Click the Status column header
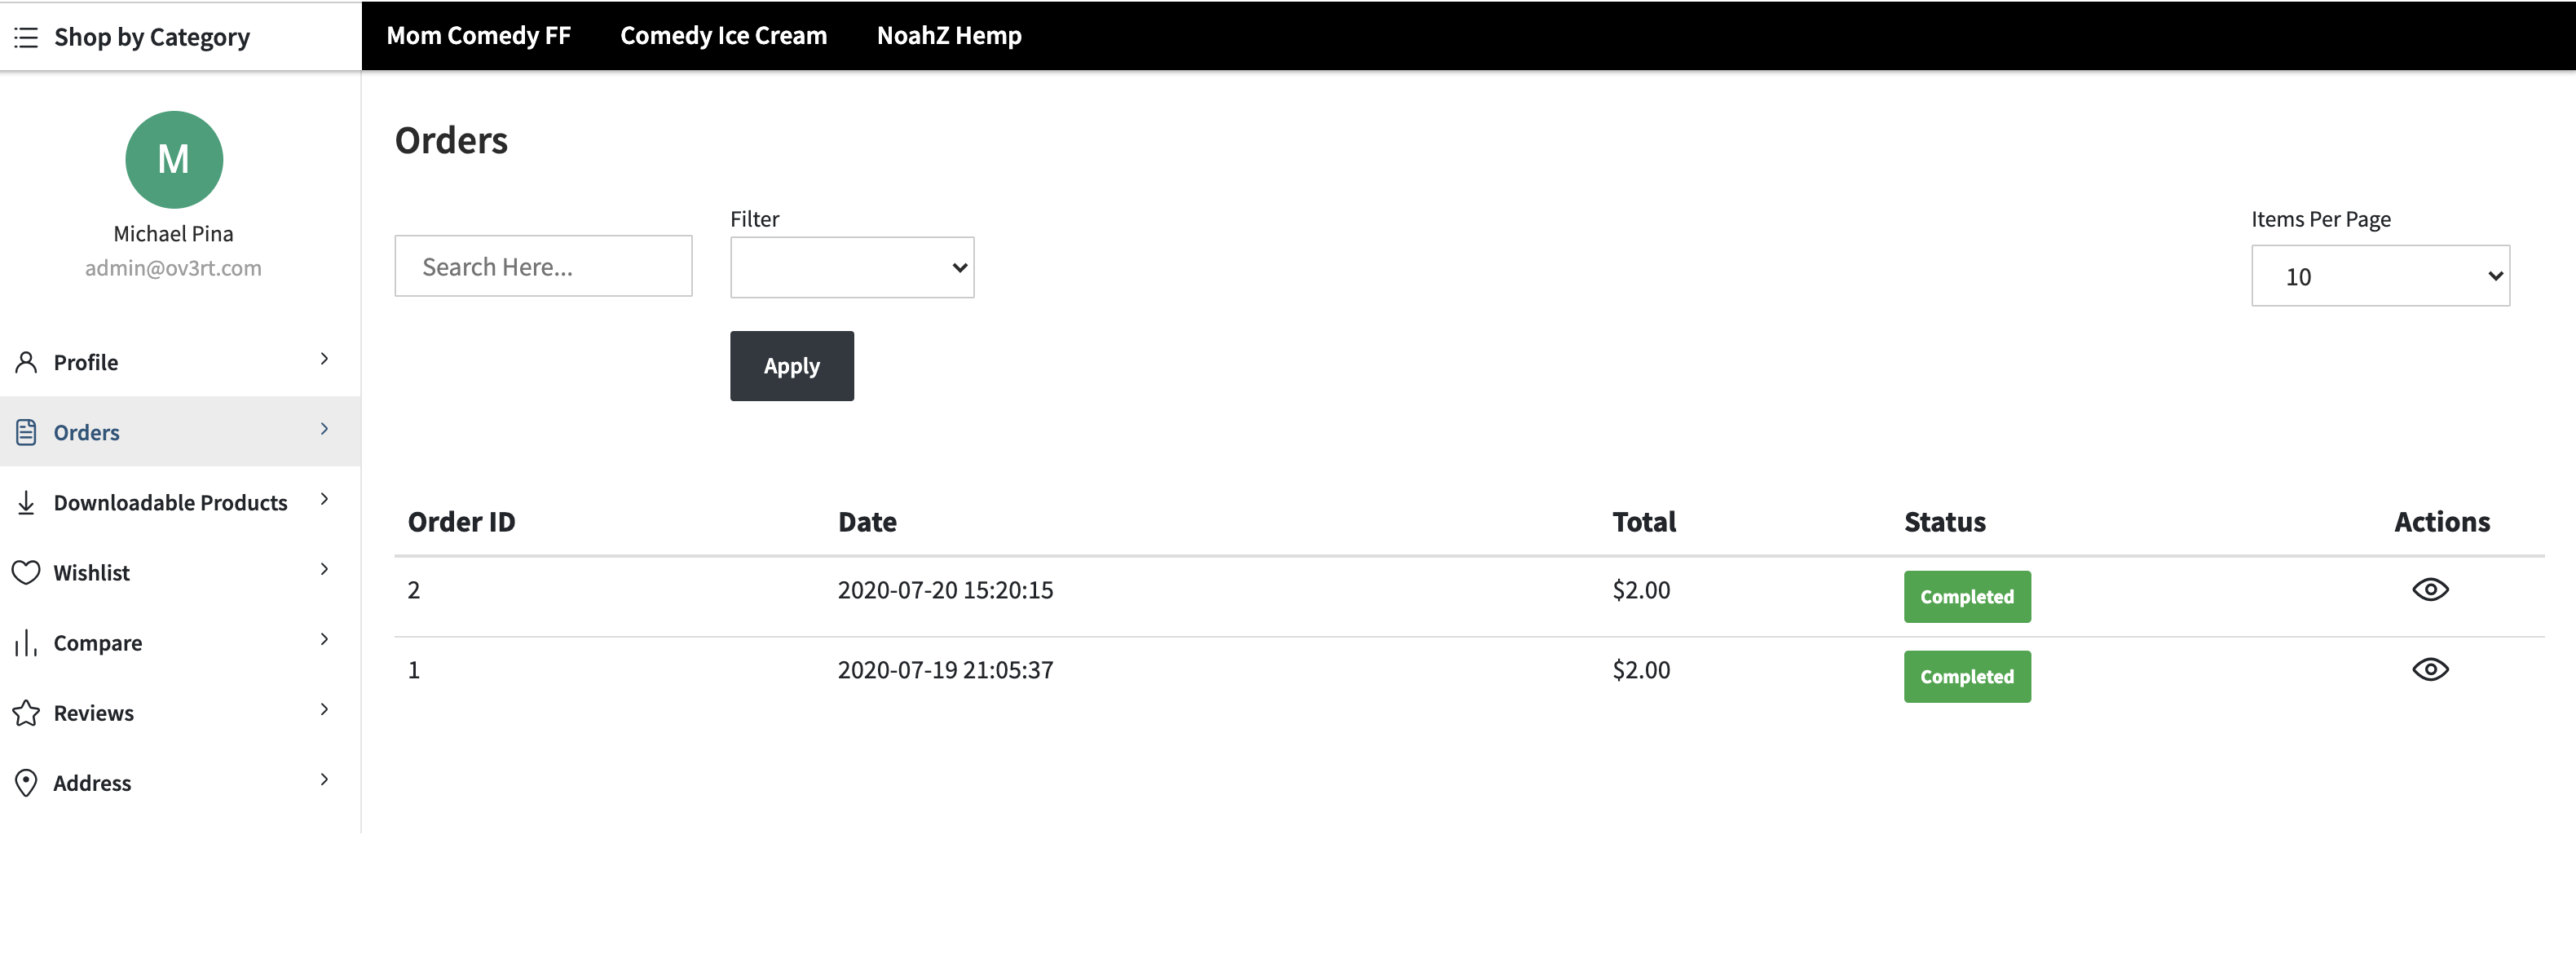 point(1945,522)
